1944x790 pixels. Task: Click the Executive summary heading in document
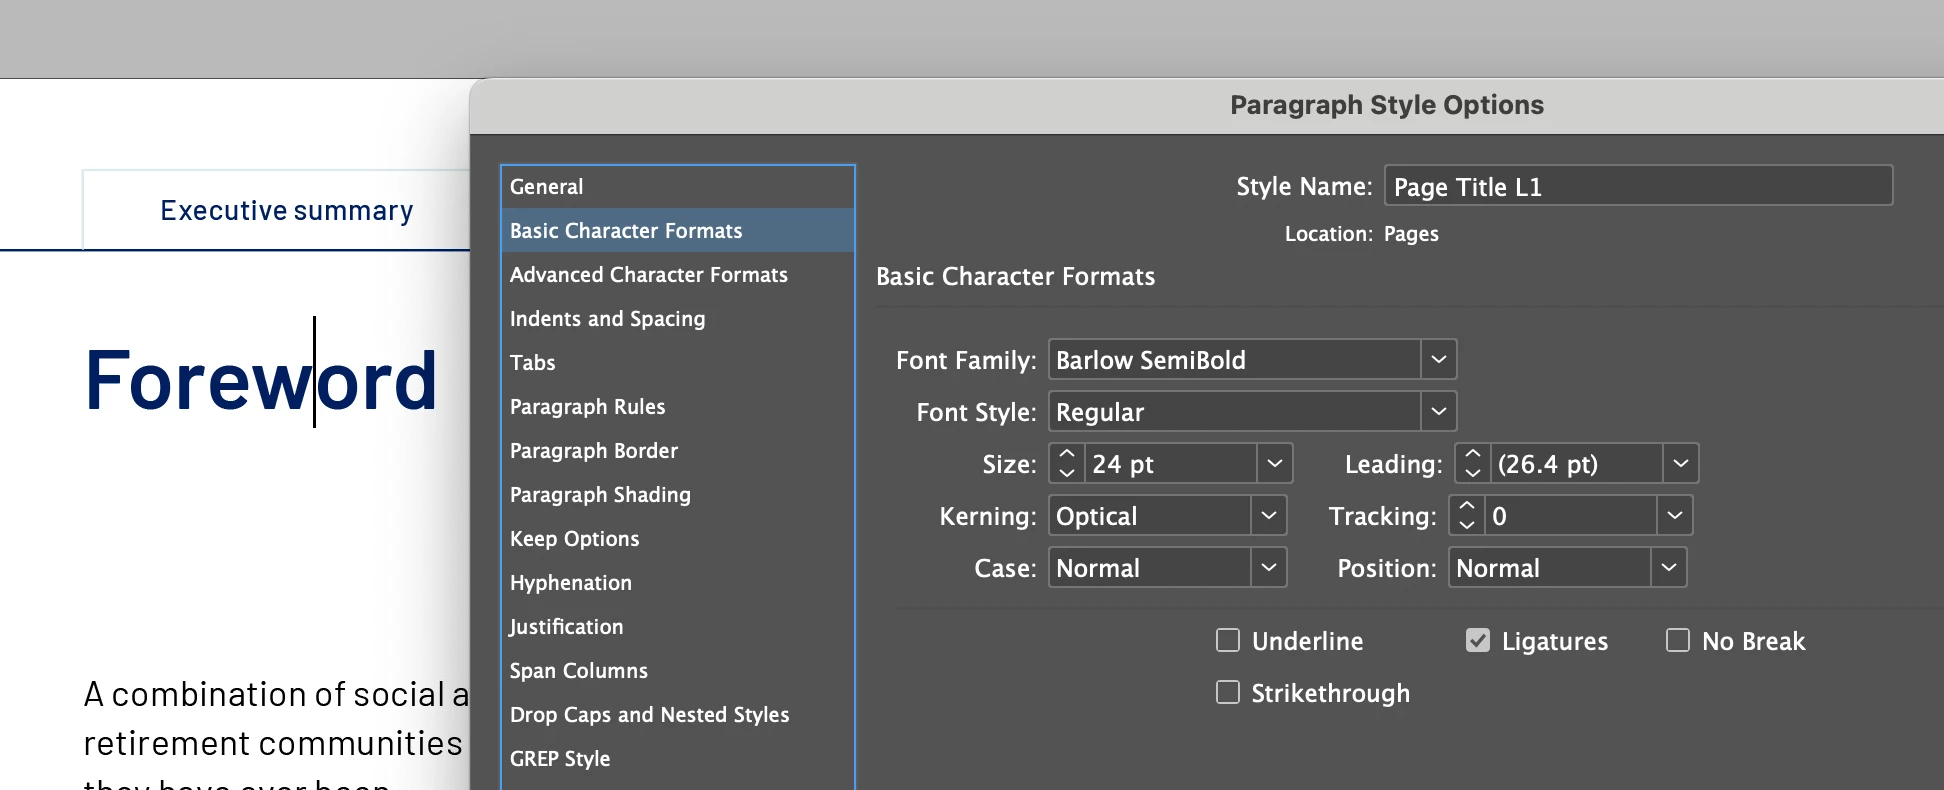coord(286,211)
